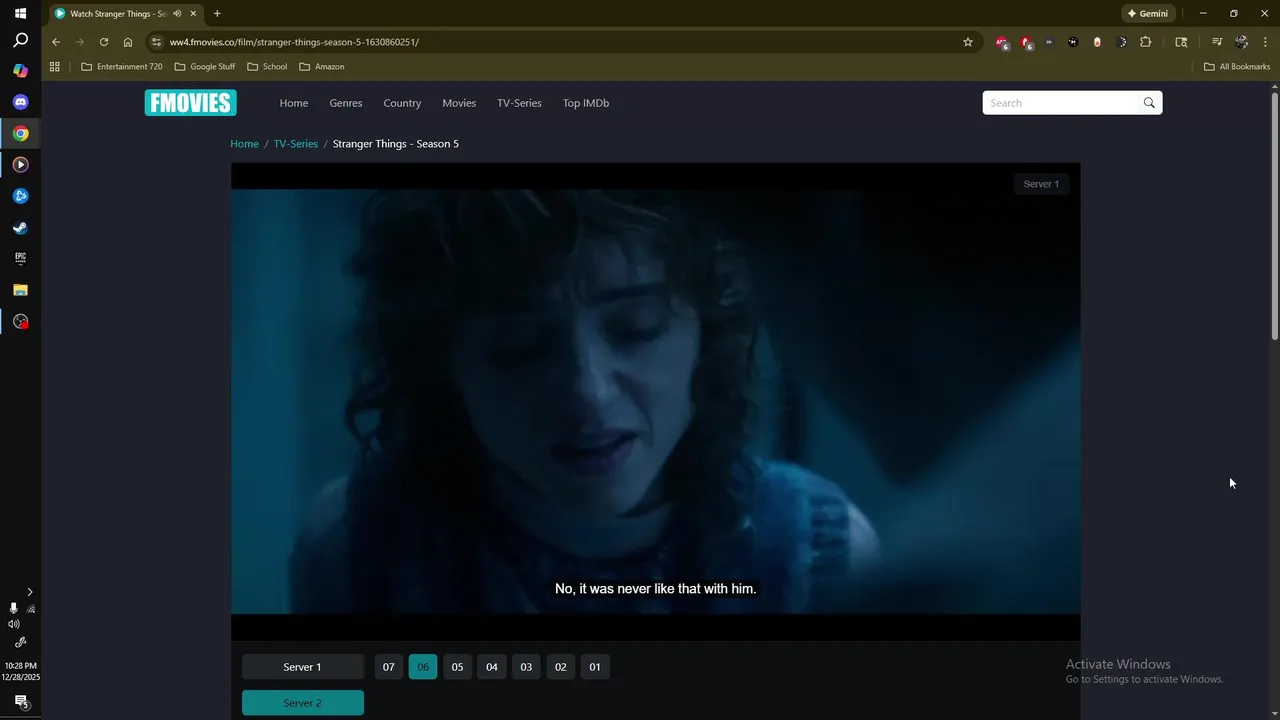1280x720 pixels.
Task: Open the browser home page
Action: [128, 42]
